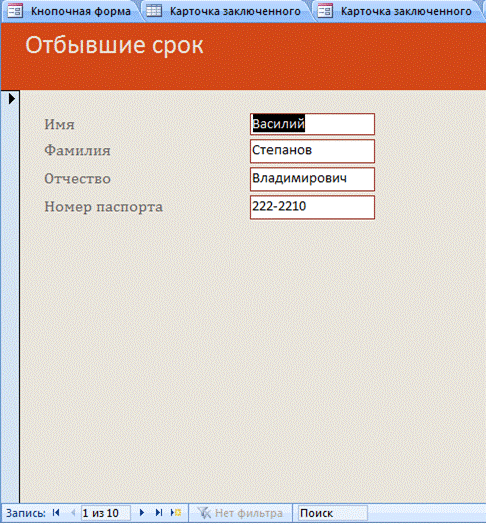Screen dimensions: 486x524
Task: Click the Нет фильтра filter indicator
Action: point(240,513)
